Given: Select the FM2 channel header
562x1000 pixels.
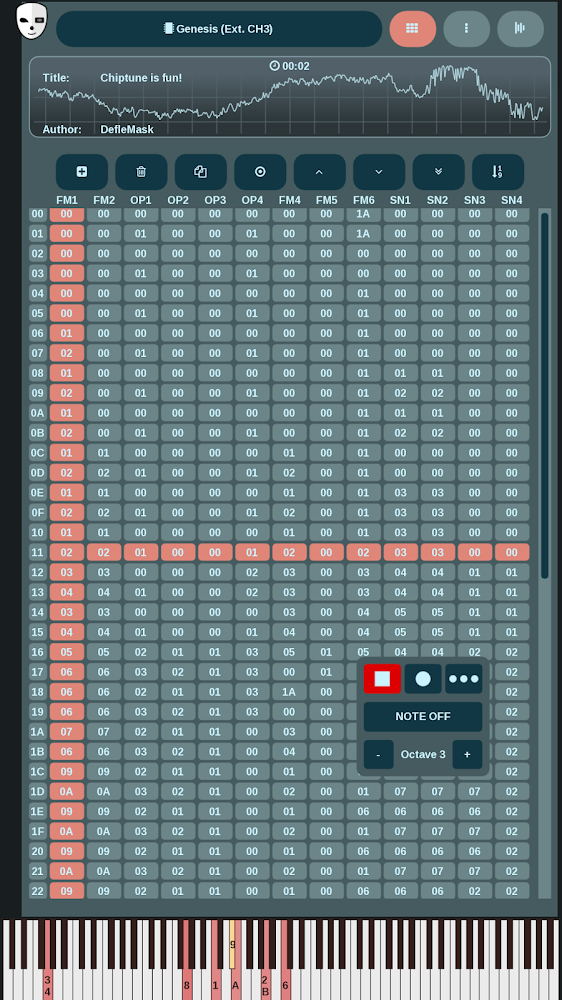Looking at the screenshot, I should (x=104, y=200).
